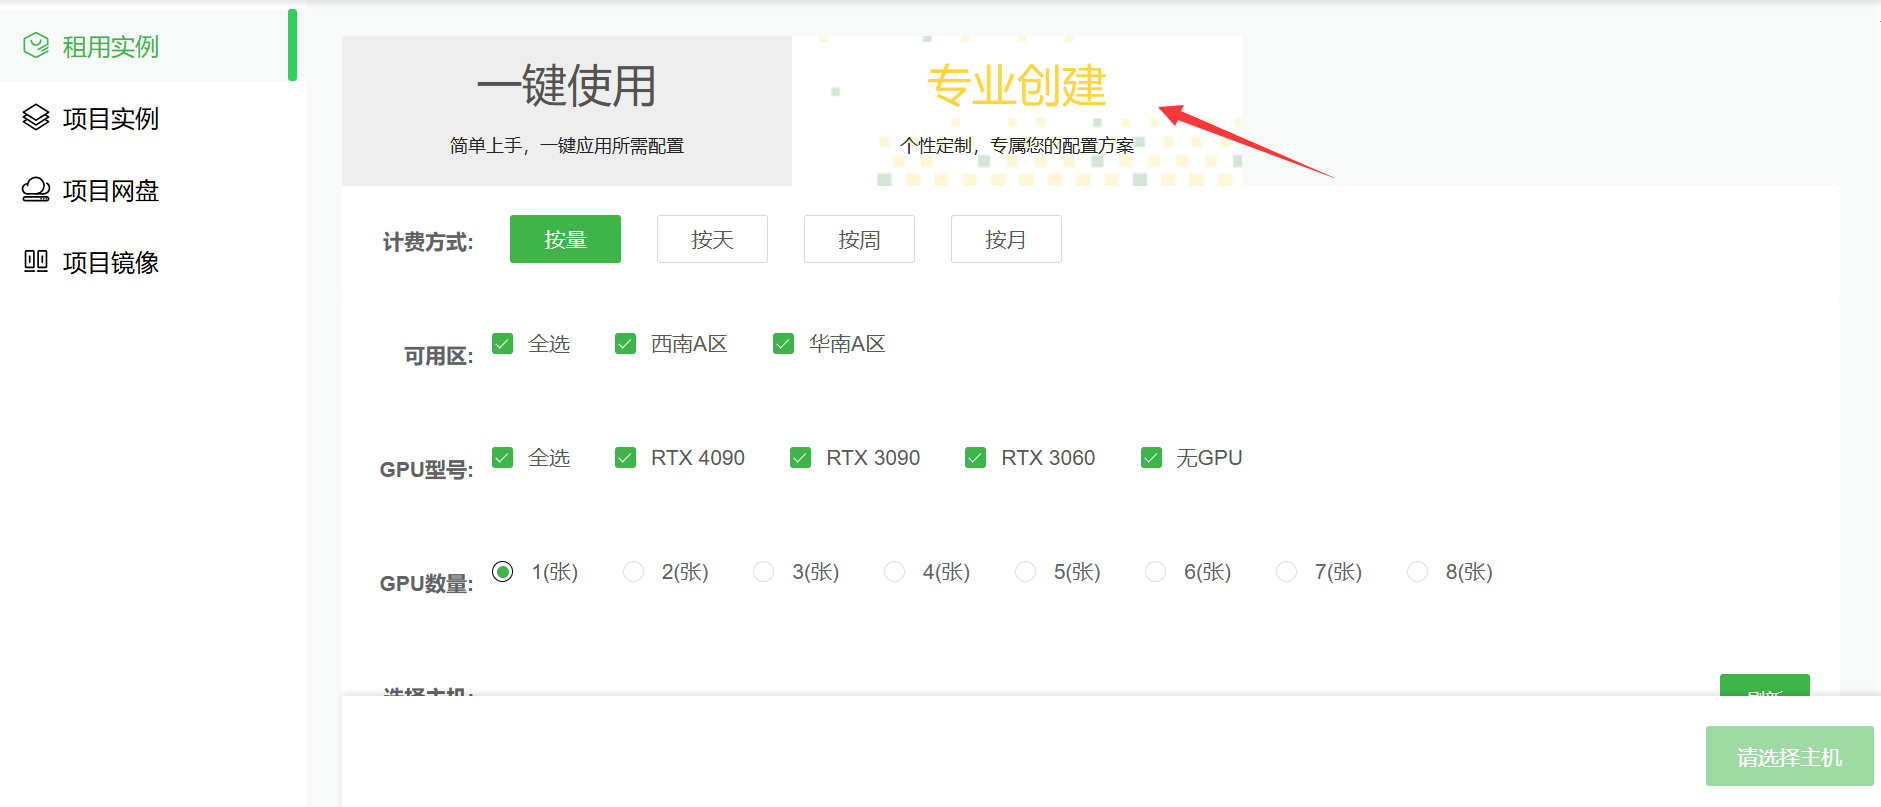Click 简单上手，一键应用所需配置 subtitle text
Viewport: 1881px width, 807px height.
pos(567,146)
